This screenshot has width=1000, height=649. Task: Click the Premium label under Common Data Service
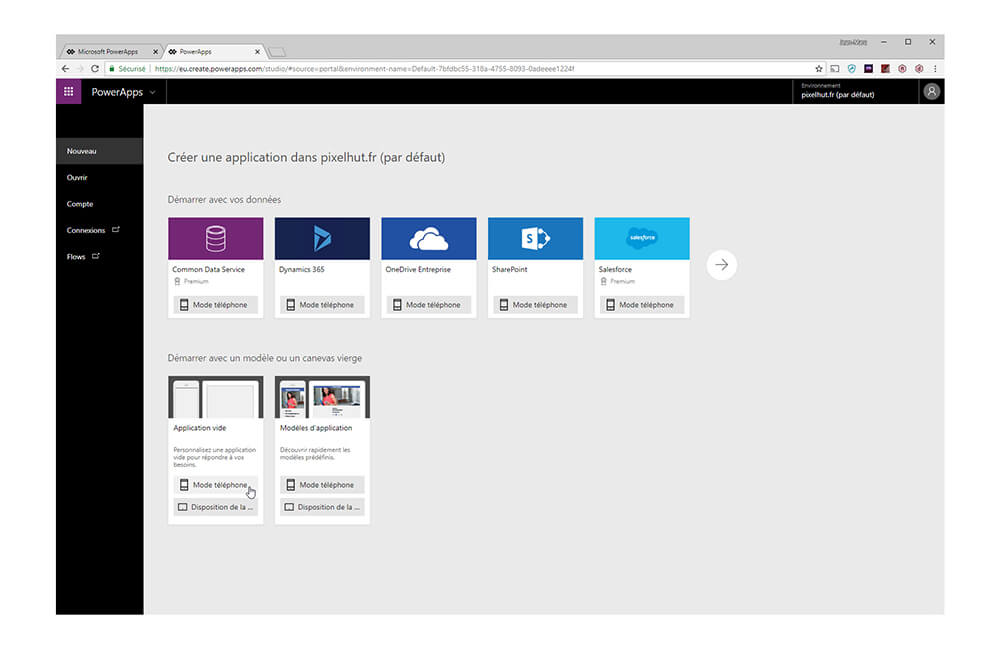point(196,281)
